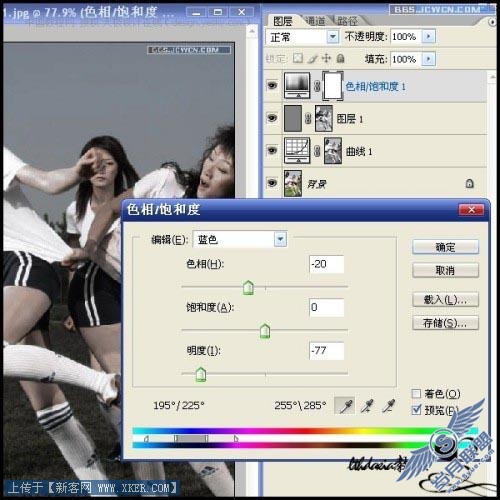Select the curves adjustment layer icon
This screenshot has height=500, width=500.
pos(297,150)
